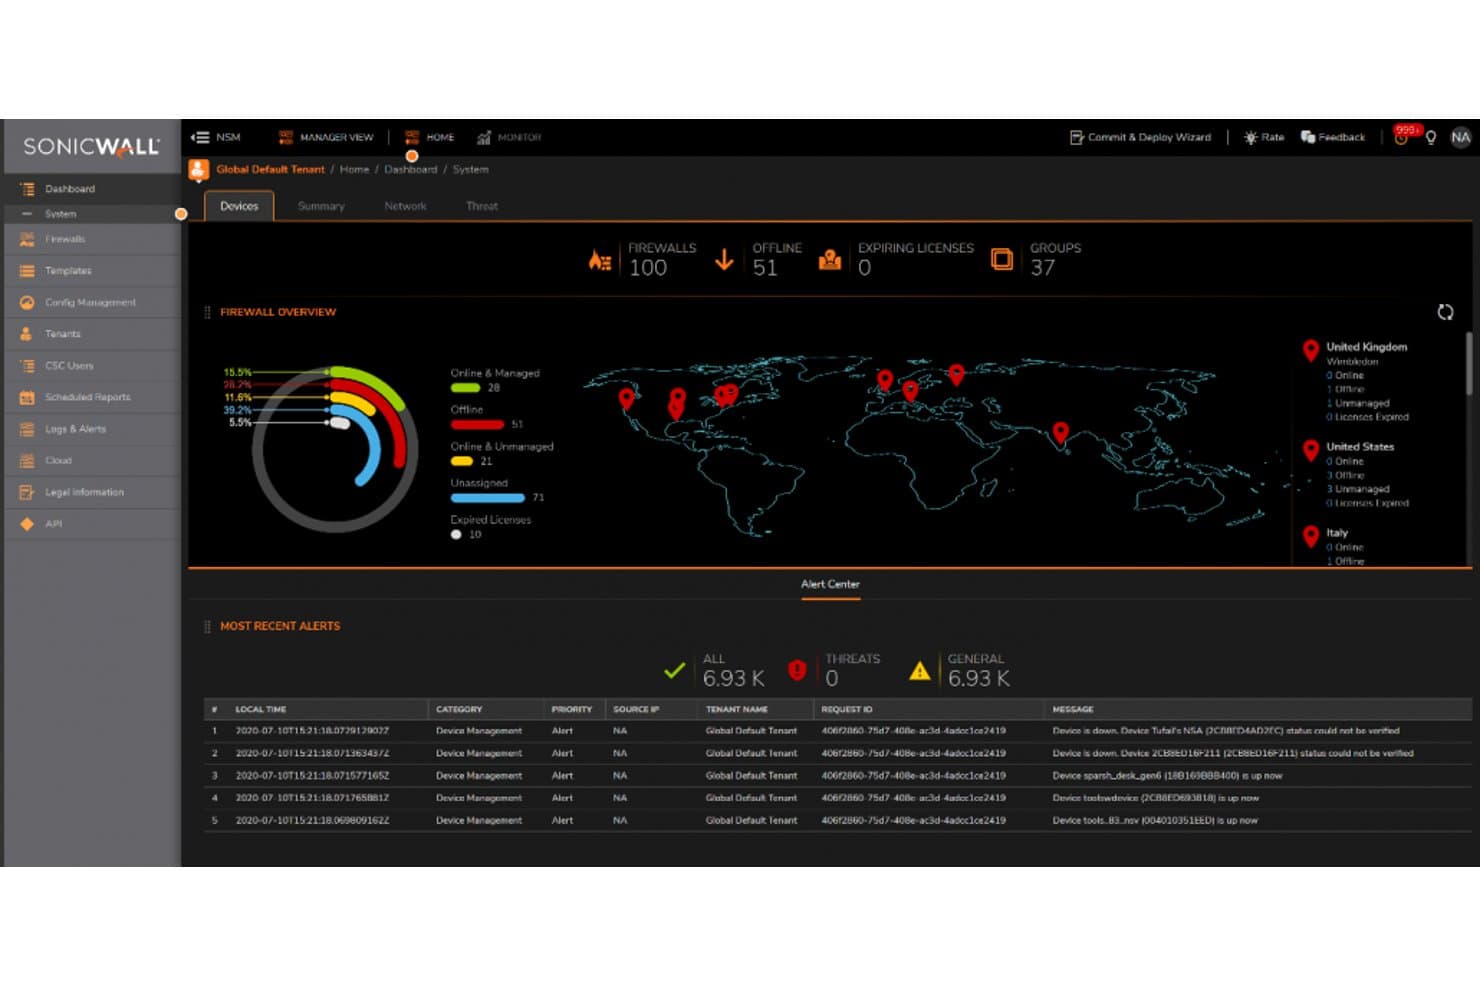
Task: Click the blue Unassigned legend bar
Action: click(487, 497)
